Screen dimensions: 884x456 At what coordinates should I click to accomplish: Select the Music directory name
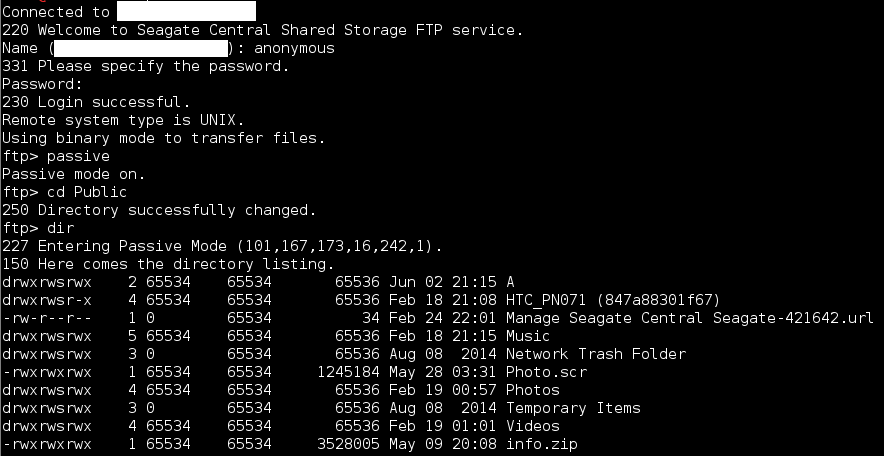point(528,336)
